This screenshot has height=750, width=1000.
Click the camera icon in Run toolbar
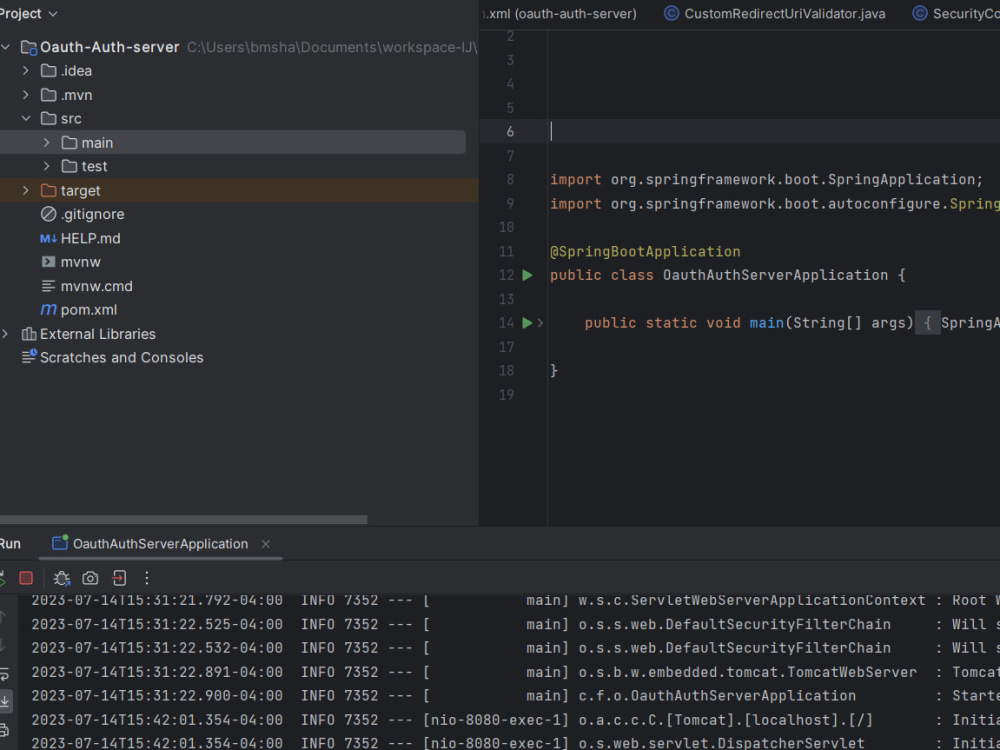(91, 578)
